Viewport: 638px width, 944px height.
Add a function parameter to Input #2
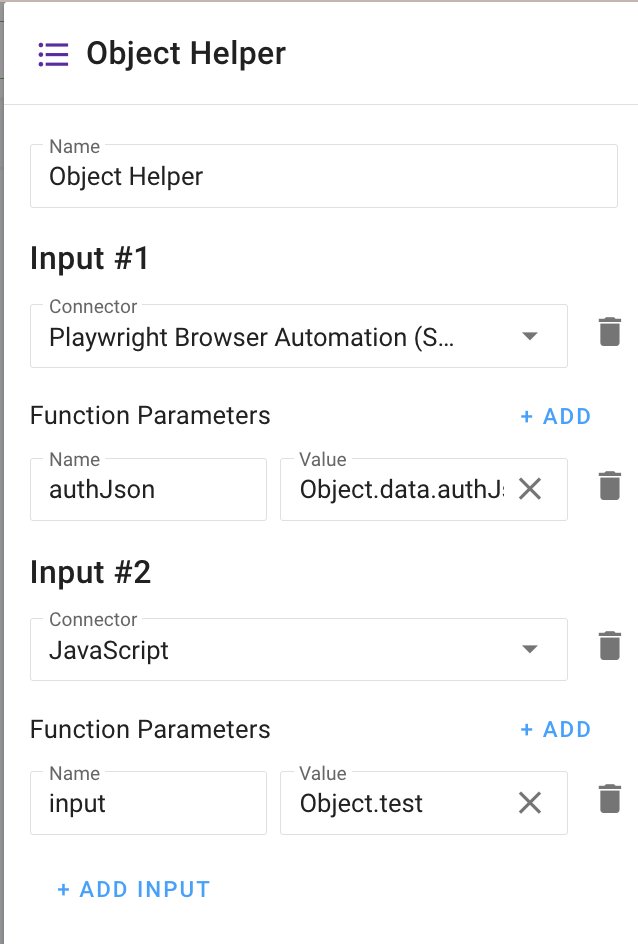coord(556,729)
